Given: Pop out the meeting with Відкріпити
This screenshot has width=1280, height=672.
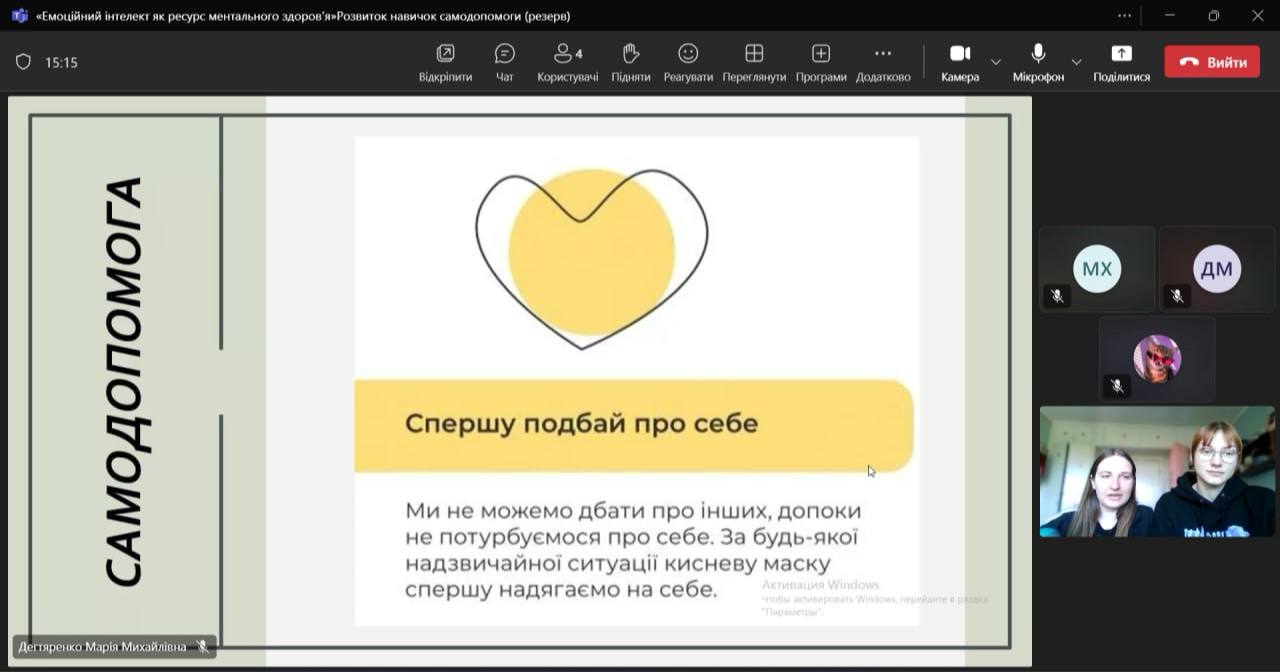Looking at the screenshot, I should 445,62.
